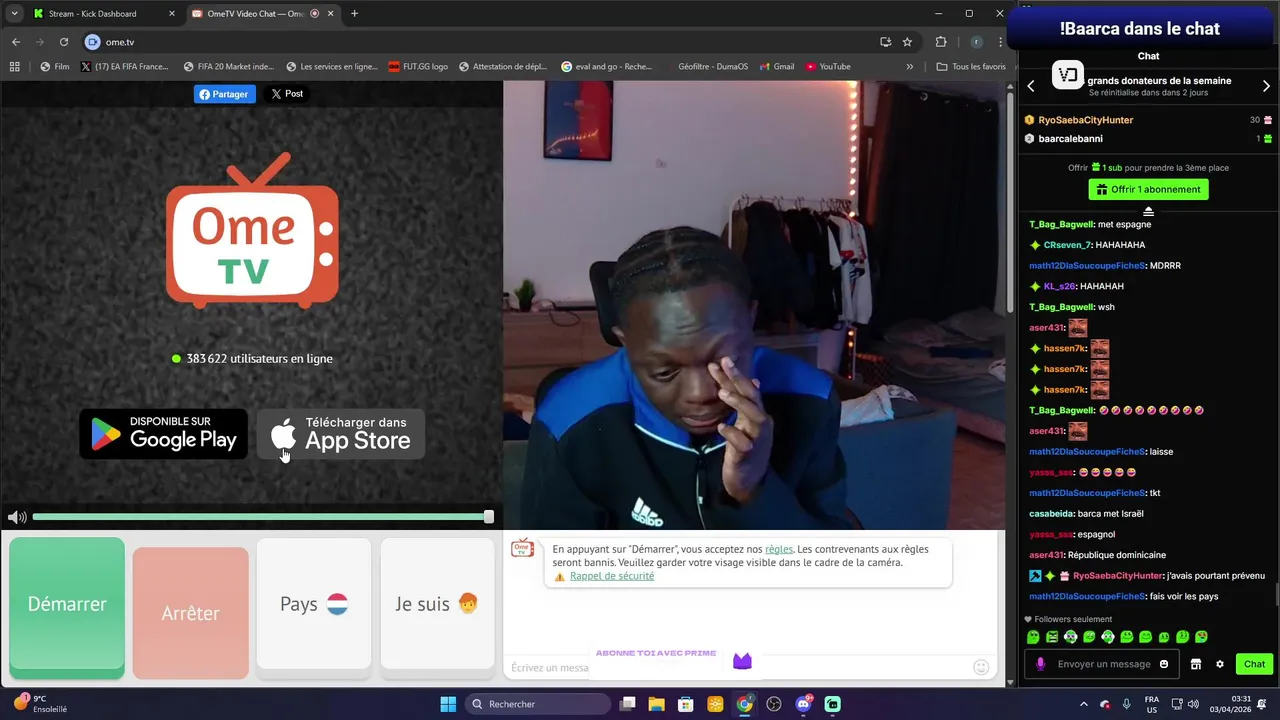Bookmark this page with star icon
The width and height of the screenshot is (1280, 720).
click(x=907, y=42)
